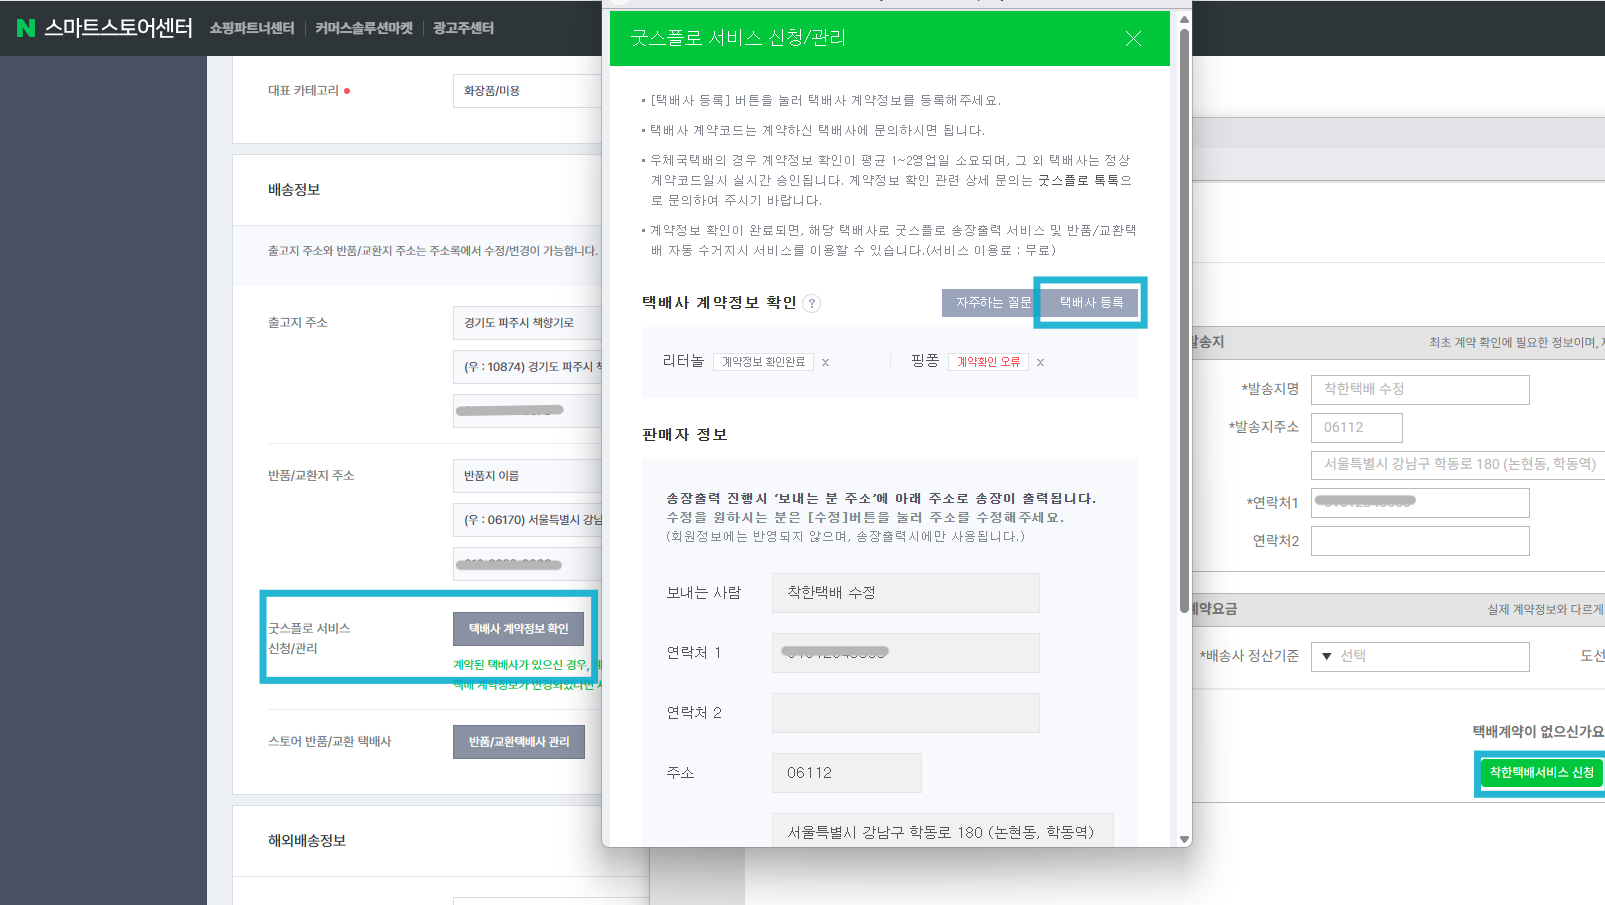Close the 굿스플로 서비스 신청/관리 popup
Viewport: 1605px width, 905px height.
pyautogui.click(x=1133, y=38)
